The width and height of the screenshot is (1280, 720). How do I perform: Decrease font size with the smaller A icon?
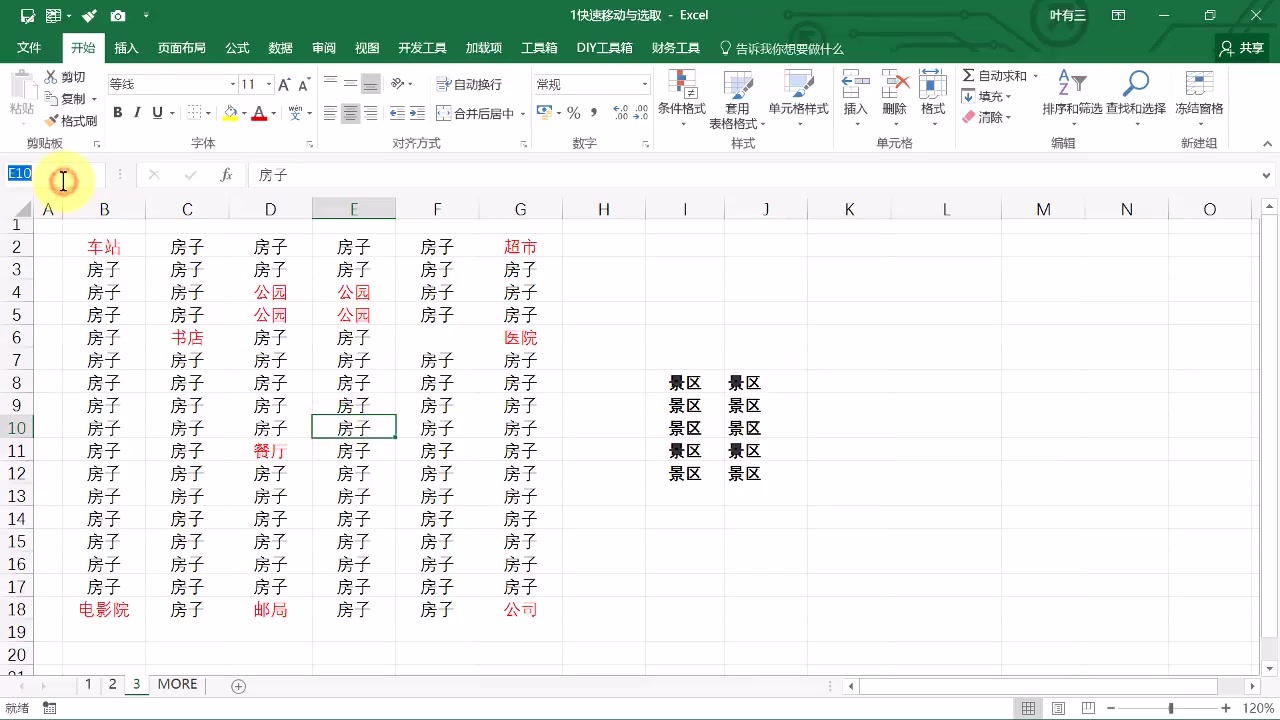(x=304, y=84)
